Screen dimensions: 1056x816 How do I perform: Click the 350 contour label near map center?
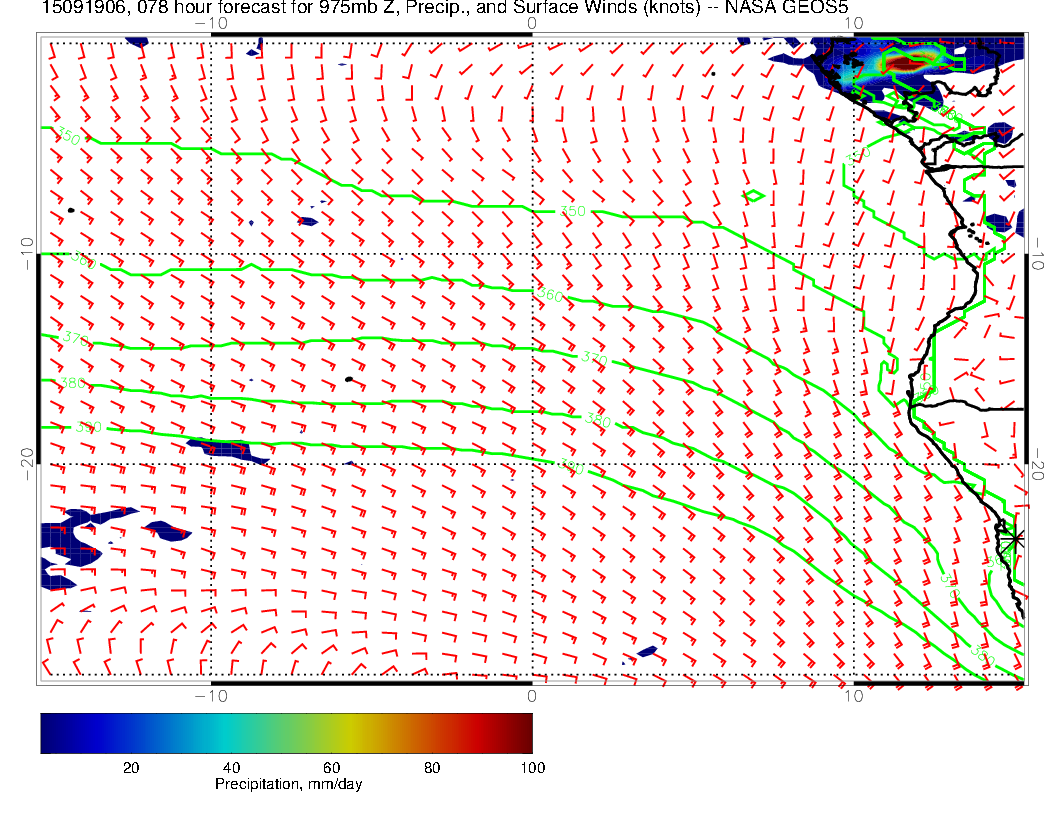(572, 211)
